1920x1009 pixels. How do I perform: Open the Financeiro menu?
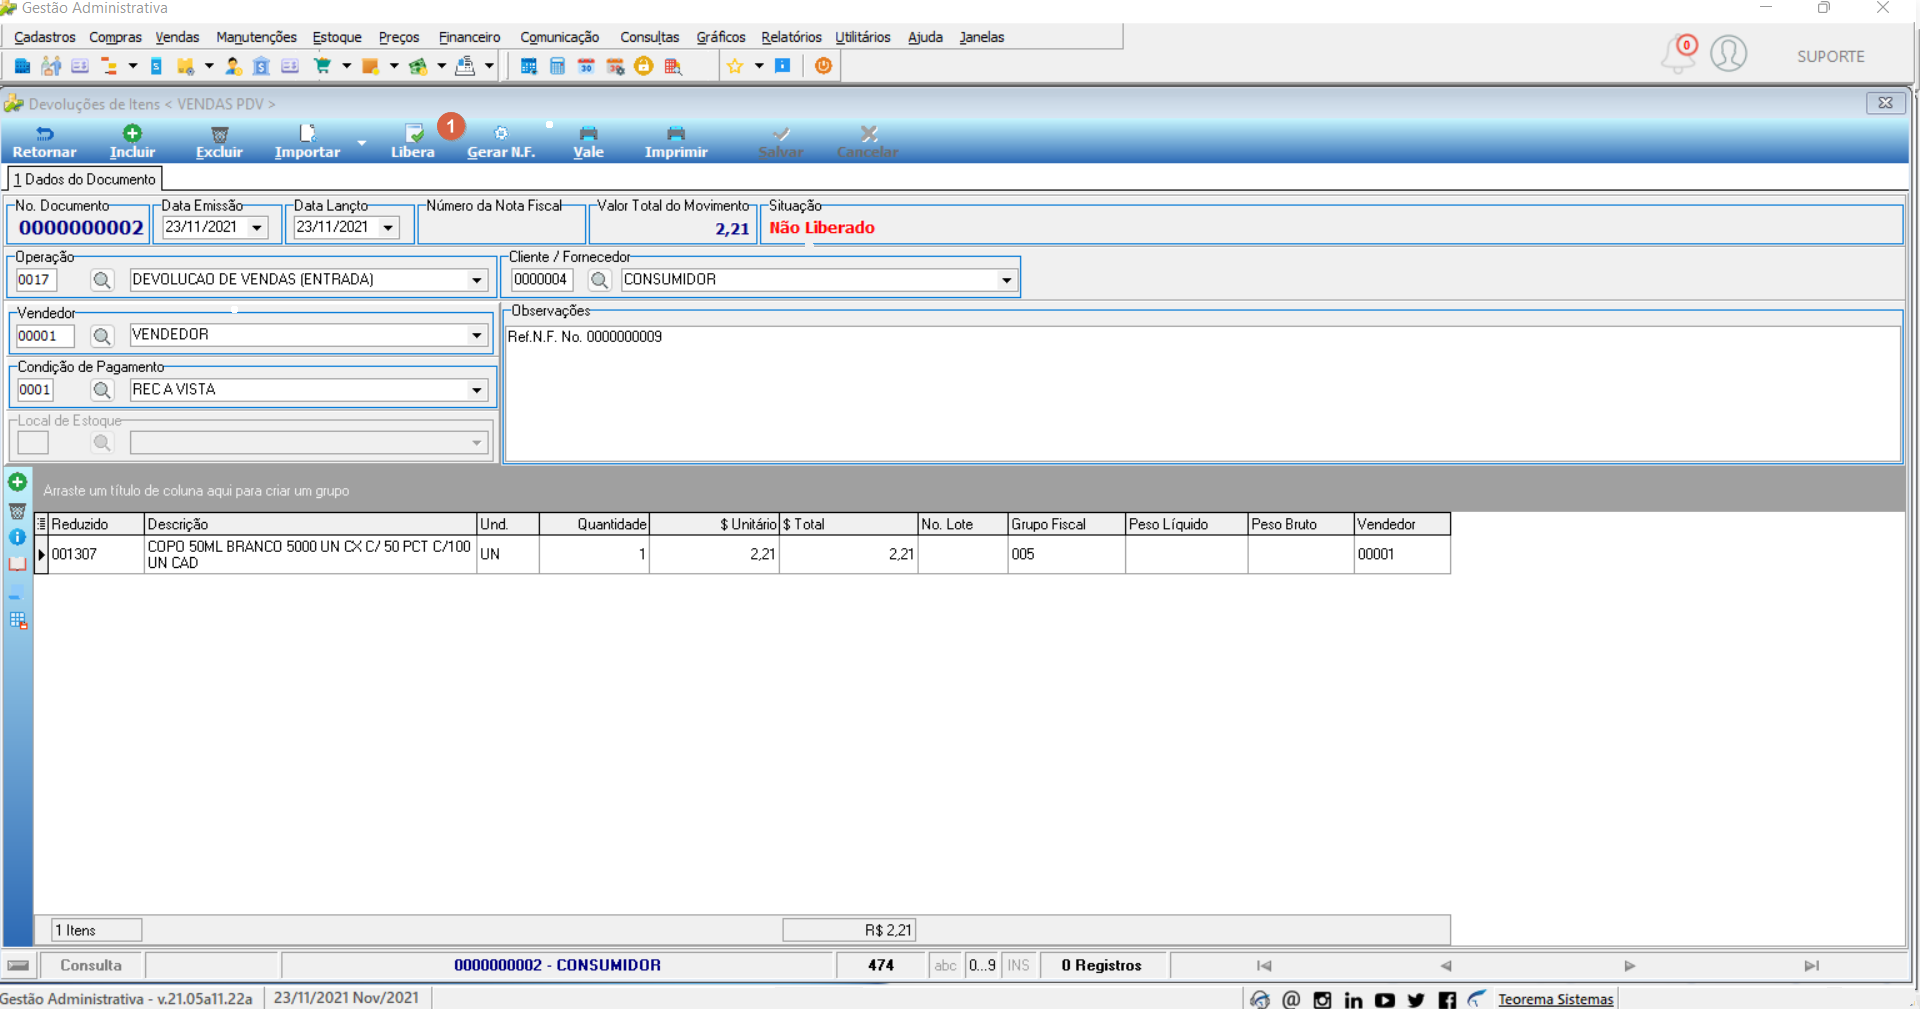click(x=469, y=37)
